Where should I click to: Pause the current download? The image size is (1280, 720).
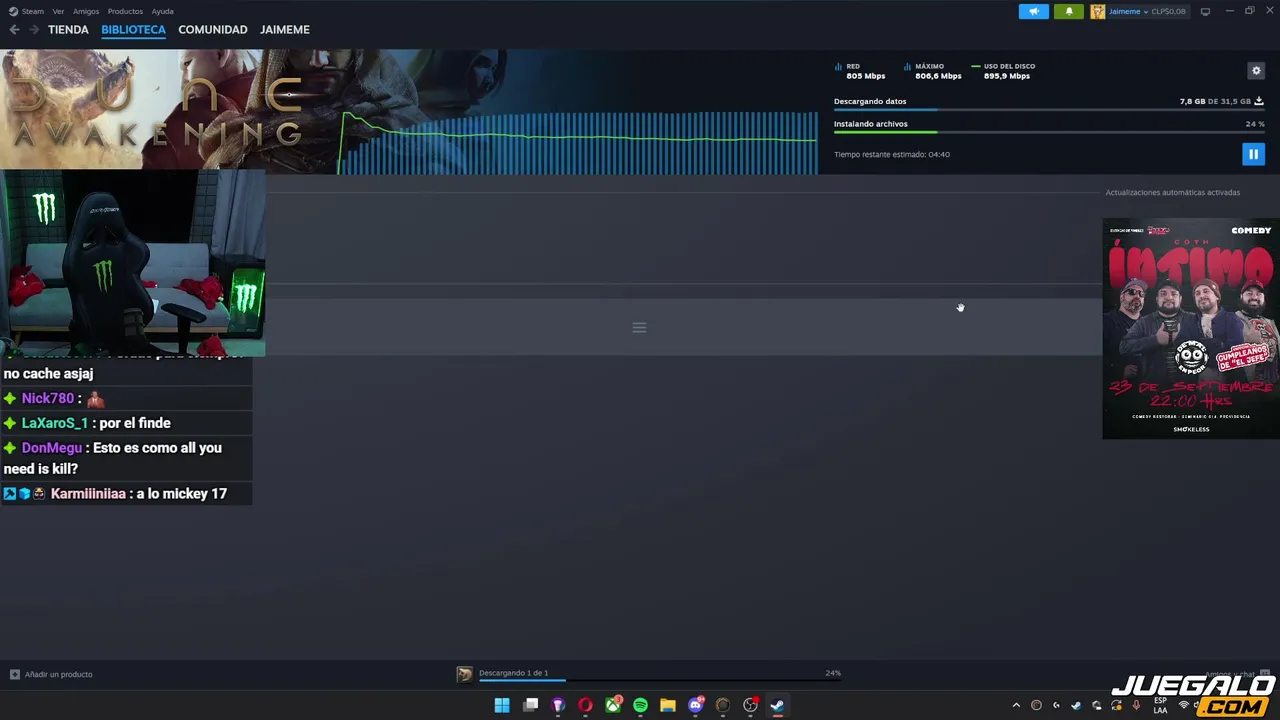click(1253, 154)
